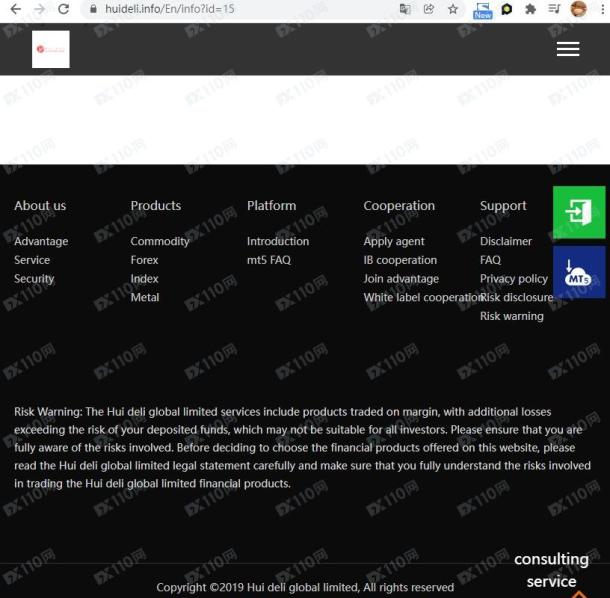The width and height of the screenshot is (610, 598).
Task: Open the platform Introduction link
Action: (x=278, y=241)
